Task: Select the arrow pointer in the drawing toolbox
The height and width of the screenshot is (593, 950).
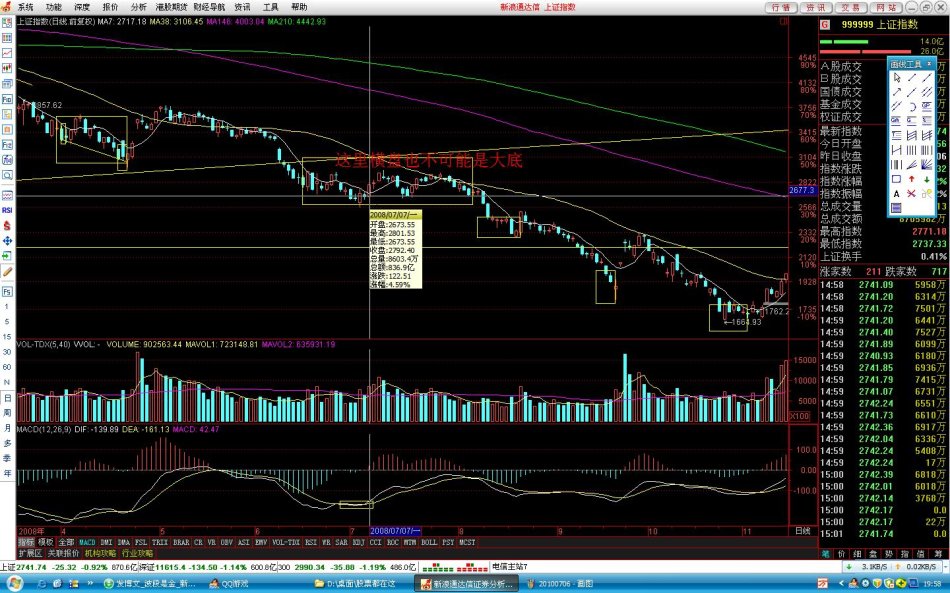Action: point(897,78)
